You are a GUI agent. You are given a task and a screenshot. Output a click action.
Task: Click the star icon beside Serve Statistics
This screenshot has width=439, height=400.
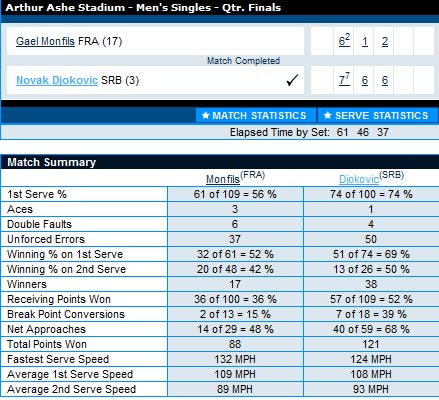pyautogui.click(x=328, y=115)
